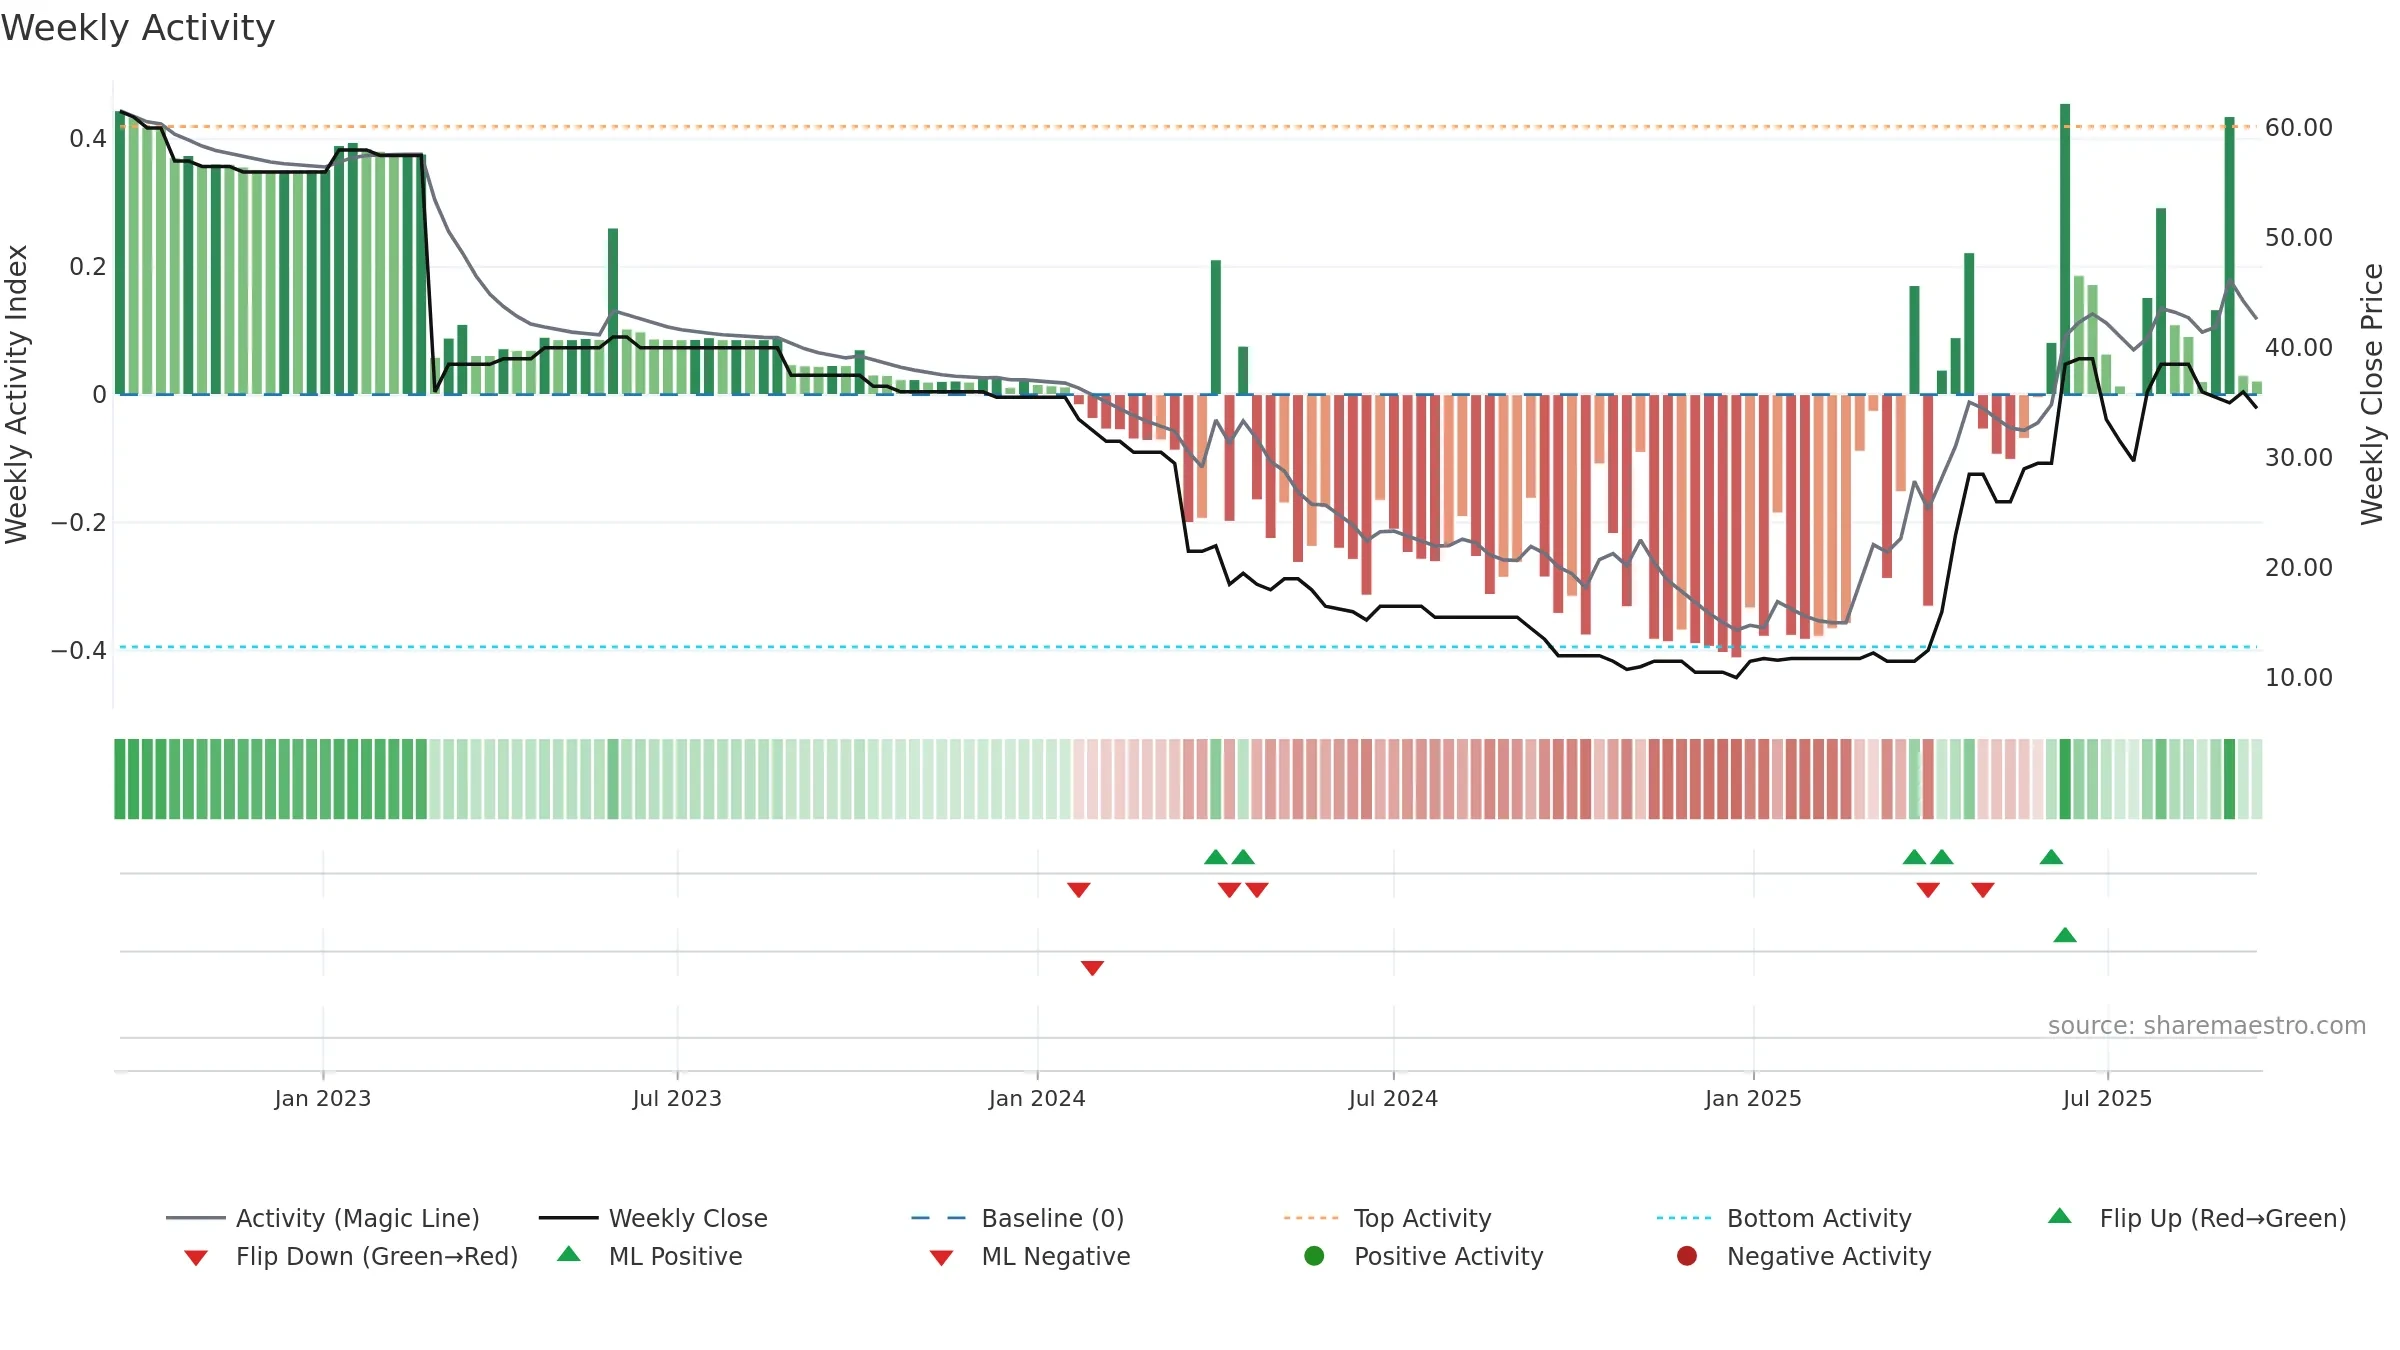Toggle the Weekly Close legend entry

pyautogui.click(x=653, y=1218)
